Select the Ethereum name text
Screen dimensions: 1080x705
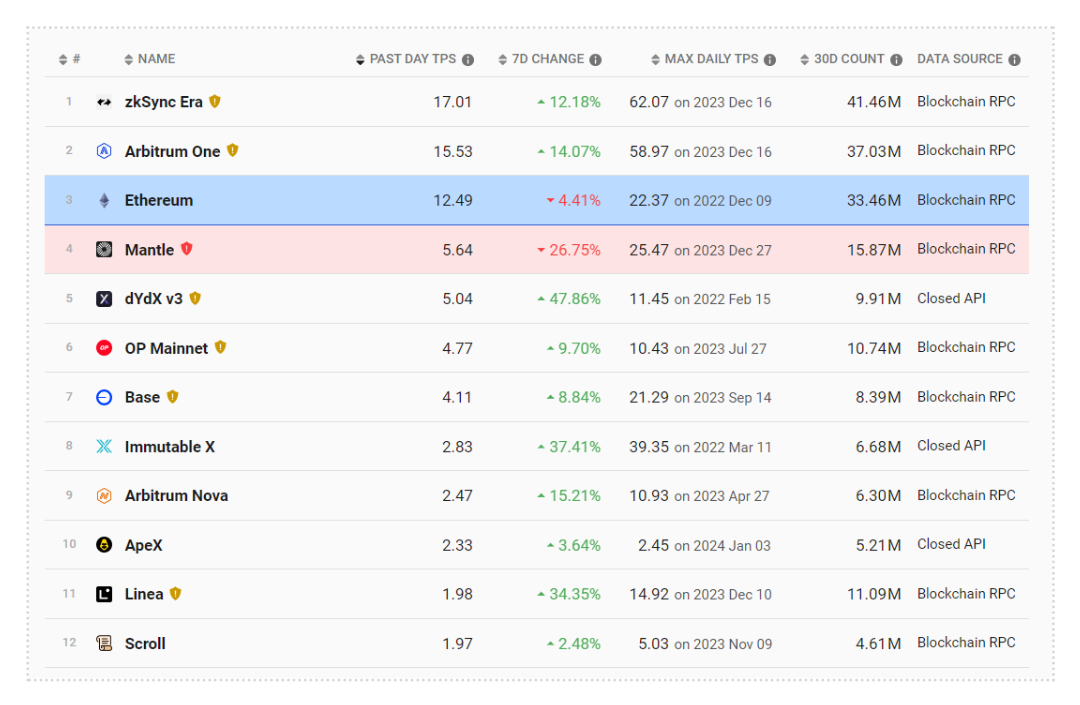159,200
